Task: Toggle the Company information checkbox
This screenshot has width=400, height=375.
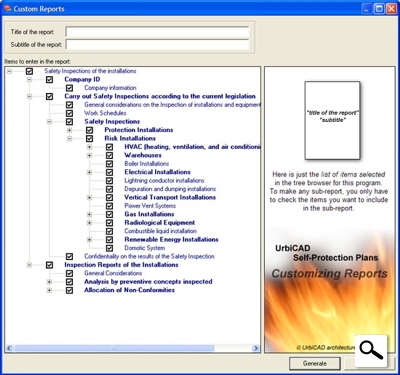Action: point(69,88)
